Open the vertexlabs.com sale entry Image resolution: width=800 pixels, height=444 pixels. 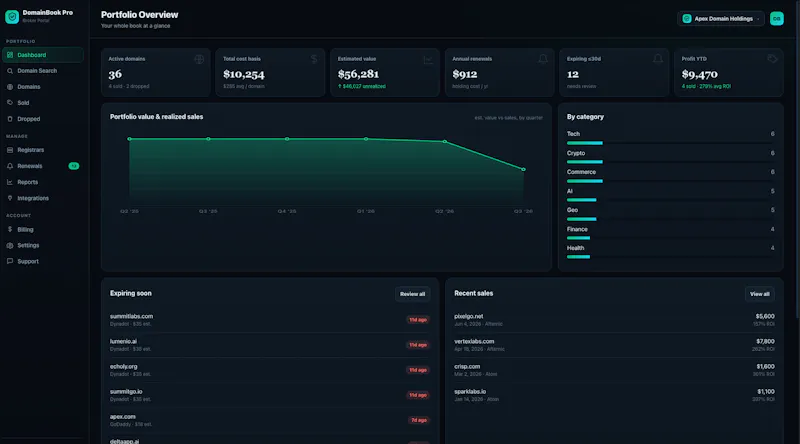(x=614, y=345)
